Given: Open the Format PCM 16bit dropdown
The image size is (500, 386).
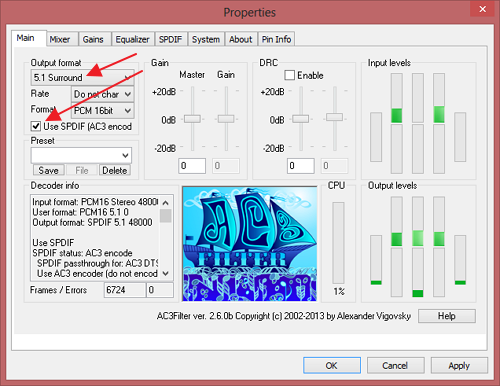Looking at the screenshot, I should (103, 110).
